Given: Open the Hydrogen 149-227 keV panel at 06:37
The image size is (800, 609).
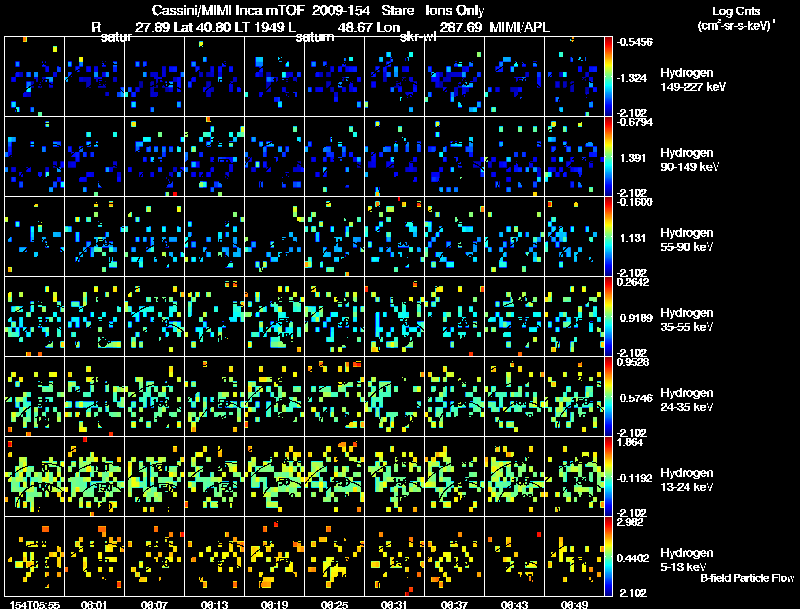Looking at the screenshot, I should (x=455, y=77).
